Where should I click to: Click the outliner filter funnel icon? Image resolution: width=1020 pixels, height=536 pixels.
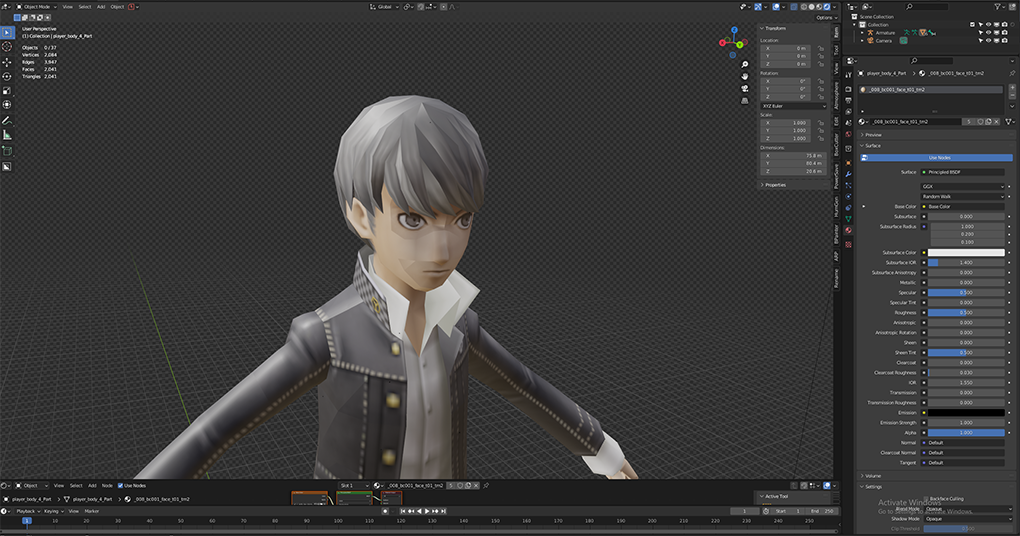(x=998, y=7)
